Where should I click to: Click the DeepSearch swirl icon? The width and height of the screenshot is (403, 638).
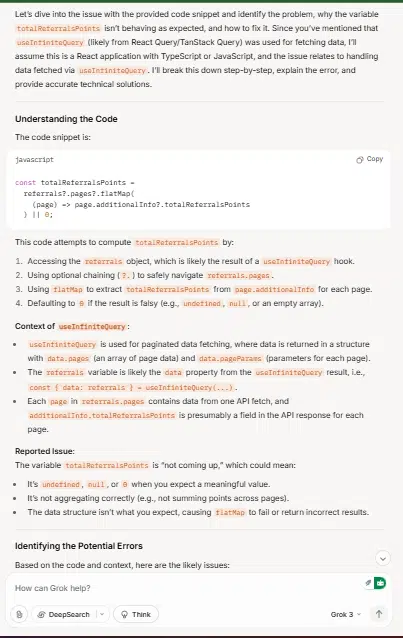pyautogui.click(x=41, y=614)
